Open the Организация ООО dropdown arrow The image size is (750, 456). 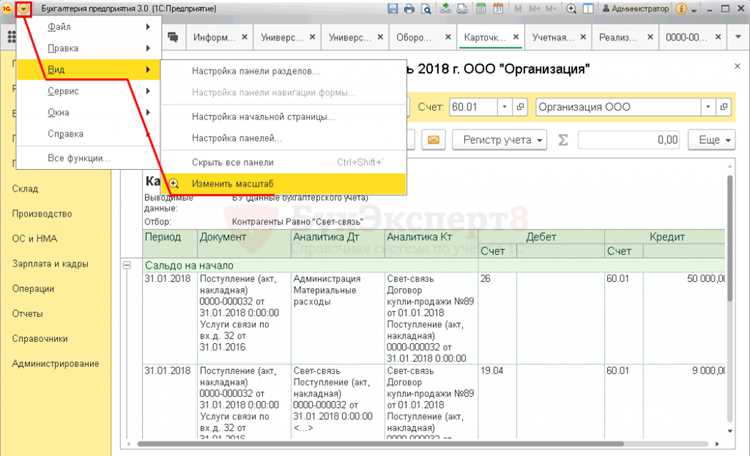pos(708,107)
